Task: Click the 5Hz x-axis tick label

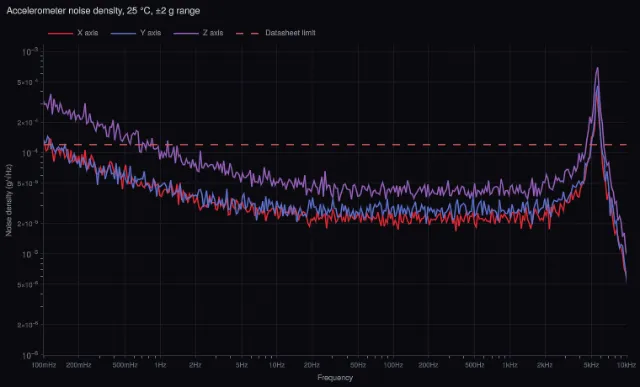Action: pos(242,365)
